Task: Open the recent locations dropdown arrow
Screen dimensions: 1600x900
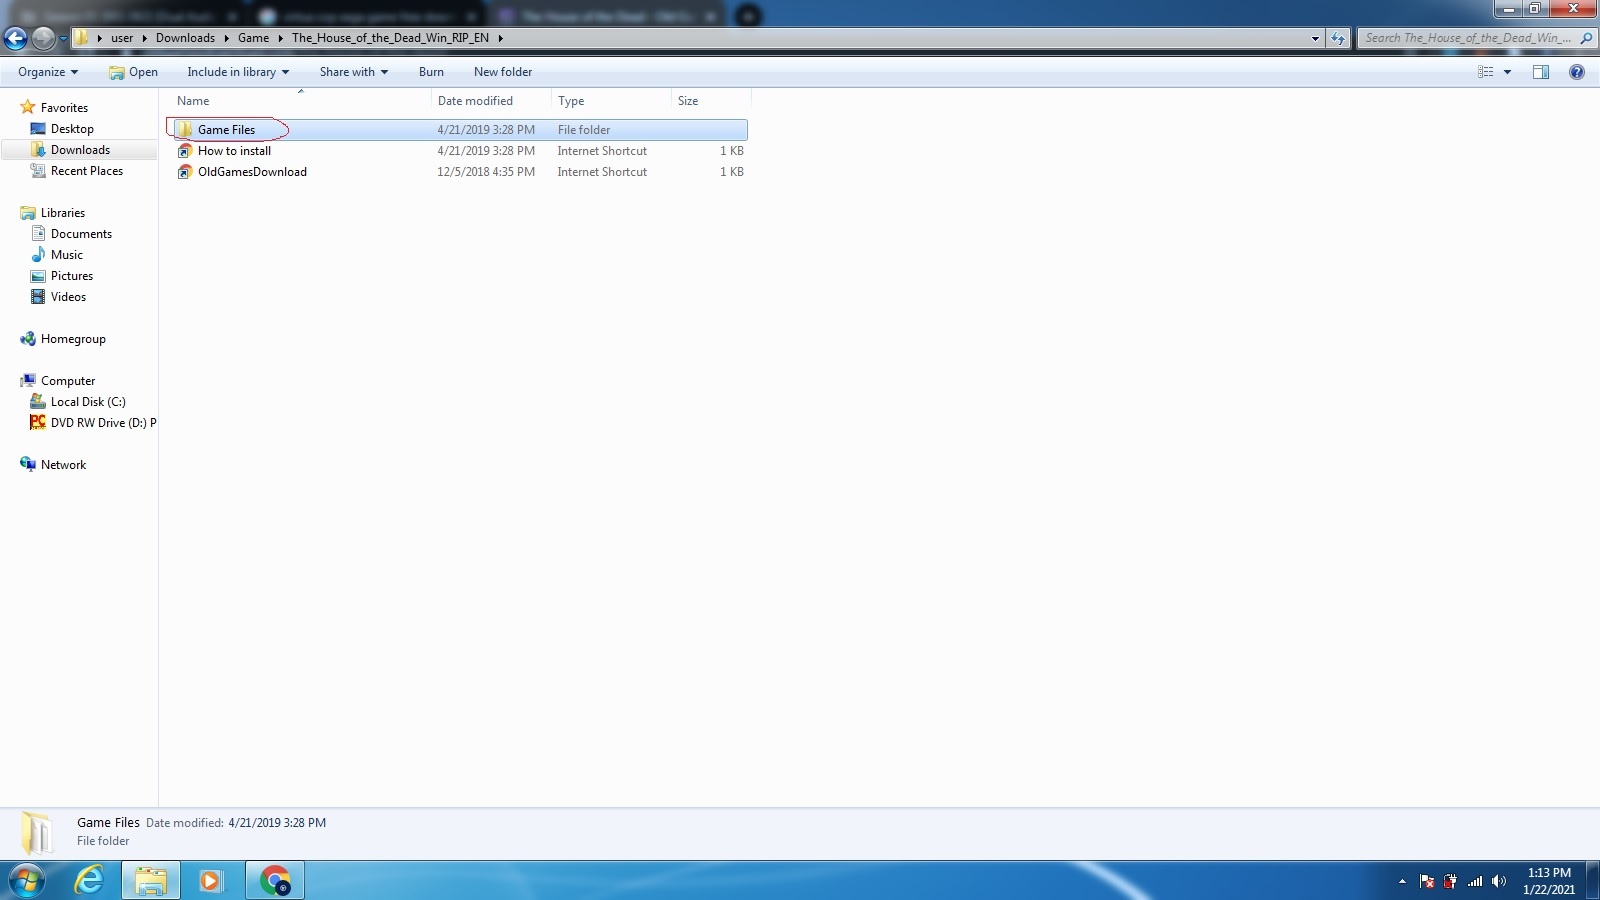Action: click(63, 39)
